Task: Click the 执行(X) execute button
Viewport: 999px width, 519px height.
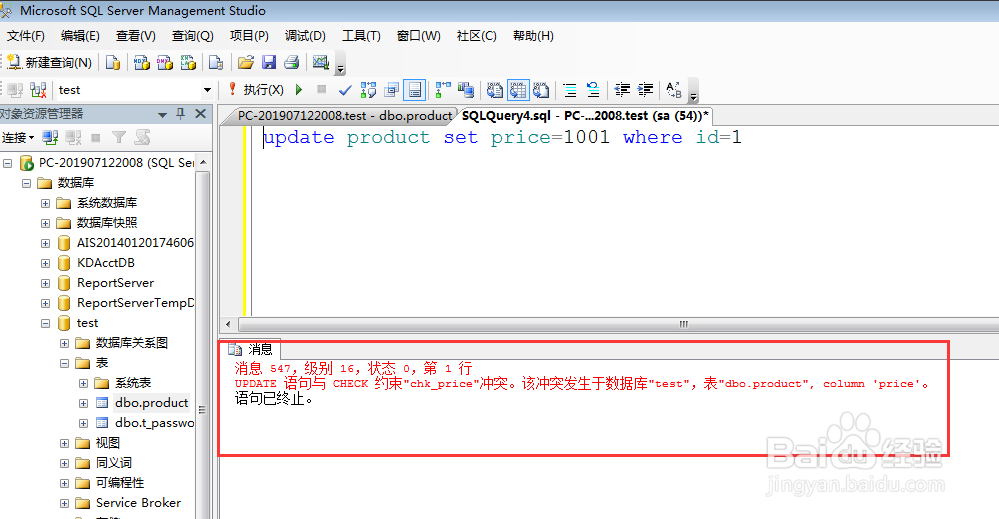Action: 256,90
